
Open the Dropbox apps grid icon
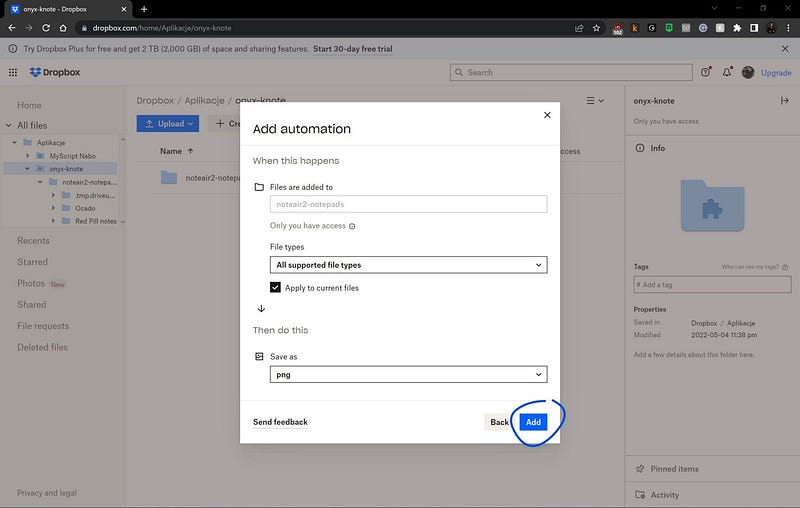pyautogui.click(x=13, y=72)
